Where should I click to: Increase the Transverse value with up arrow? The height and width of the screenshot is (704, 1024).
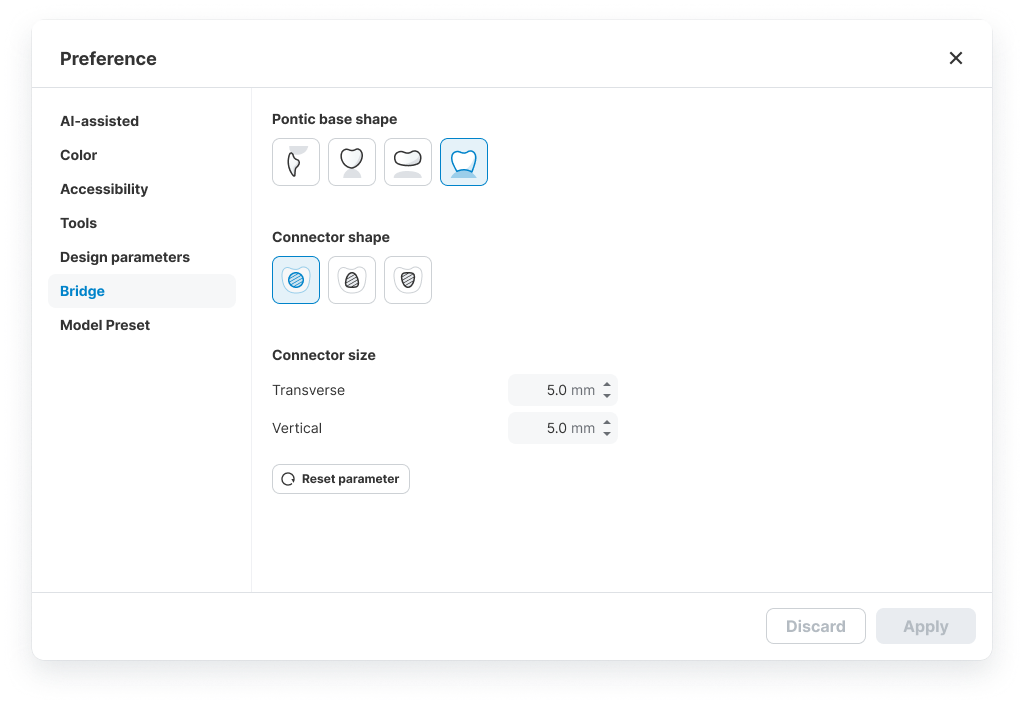(x=607, y=384)
